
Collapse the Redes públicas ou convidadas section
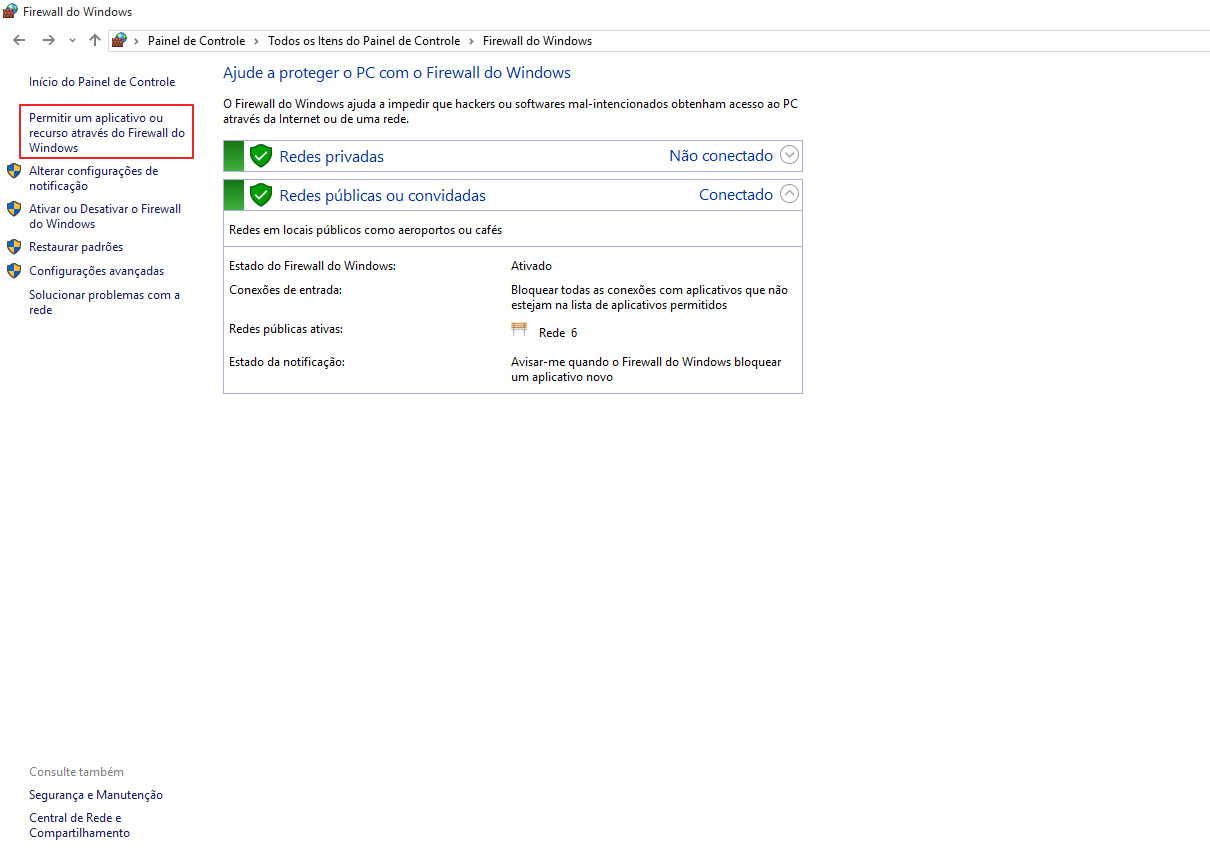pos(789,194)
